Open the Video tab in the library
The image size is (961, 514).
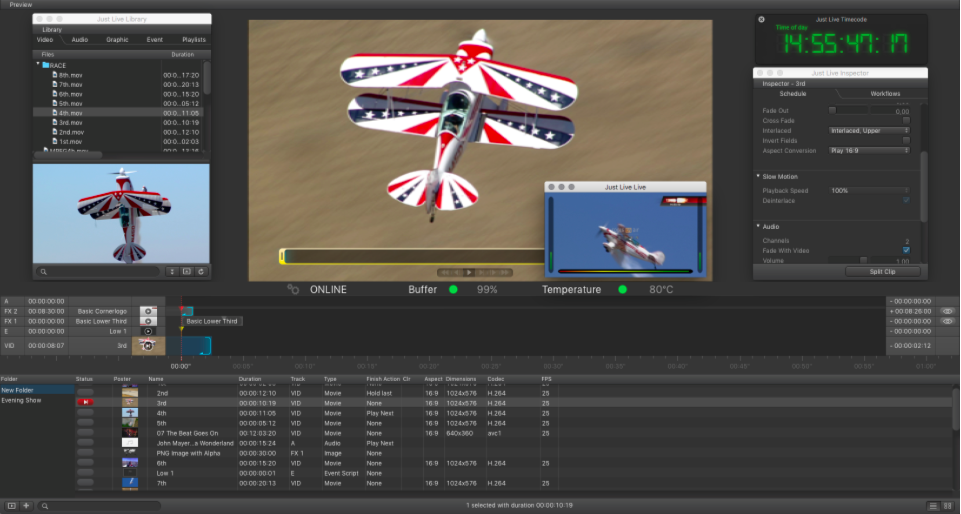pyautogui.click(x=45, y=40)
